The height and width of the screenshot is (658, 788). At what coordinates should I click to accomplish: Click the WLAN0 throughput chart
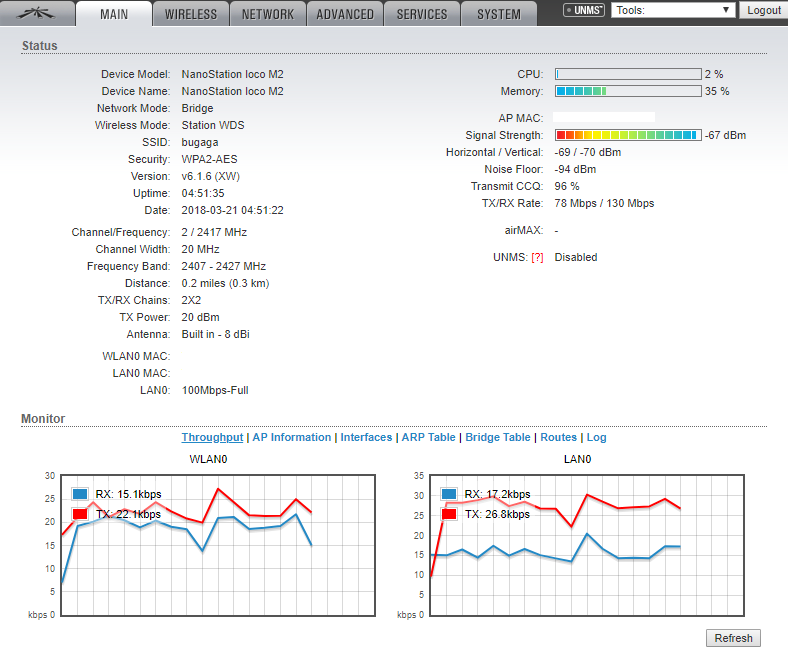pos(218,545)
